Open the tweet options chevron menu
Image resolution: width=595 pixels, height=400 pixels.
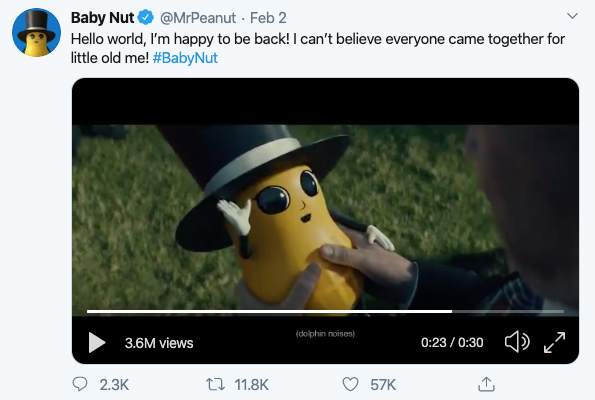point(572,16)
